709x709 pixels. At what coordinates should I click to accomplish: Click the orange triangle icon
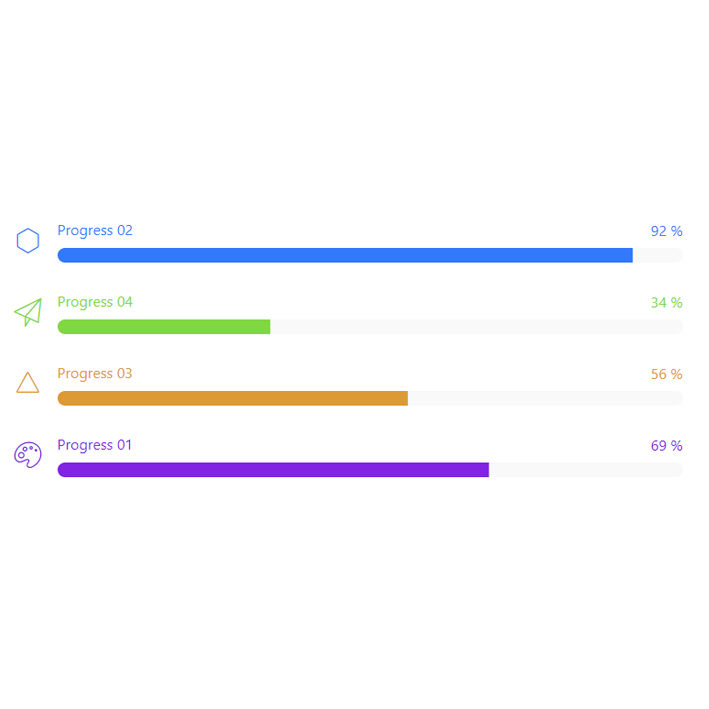28,383
